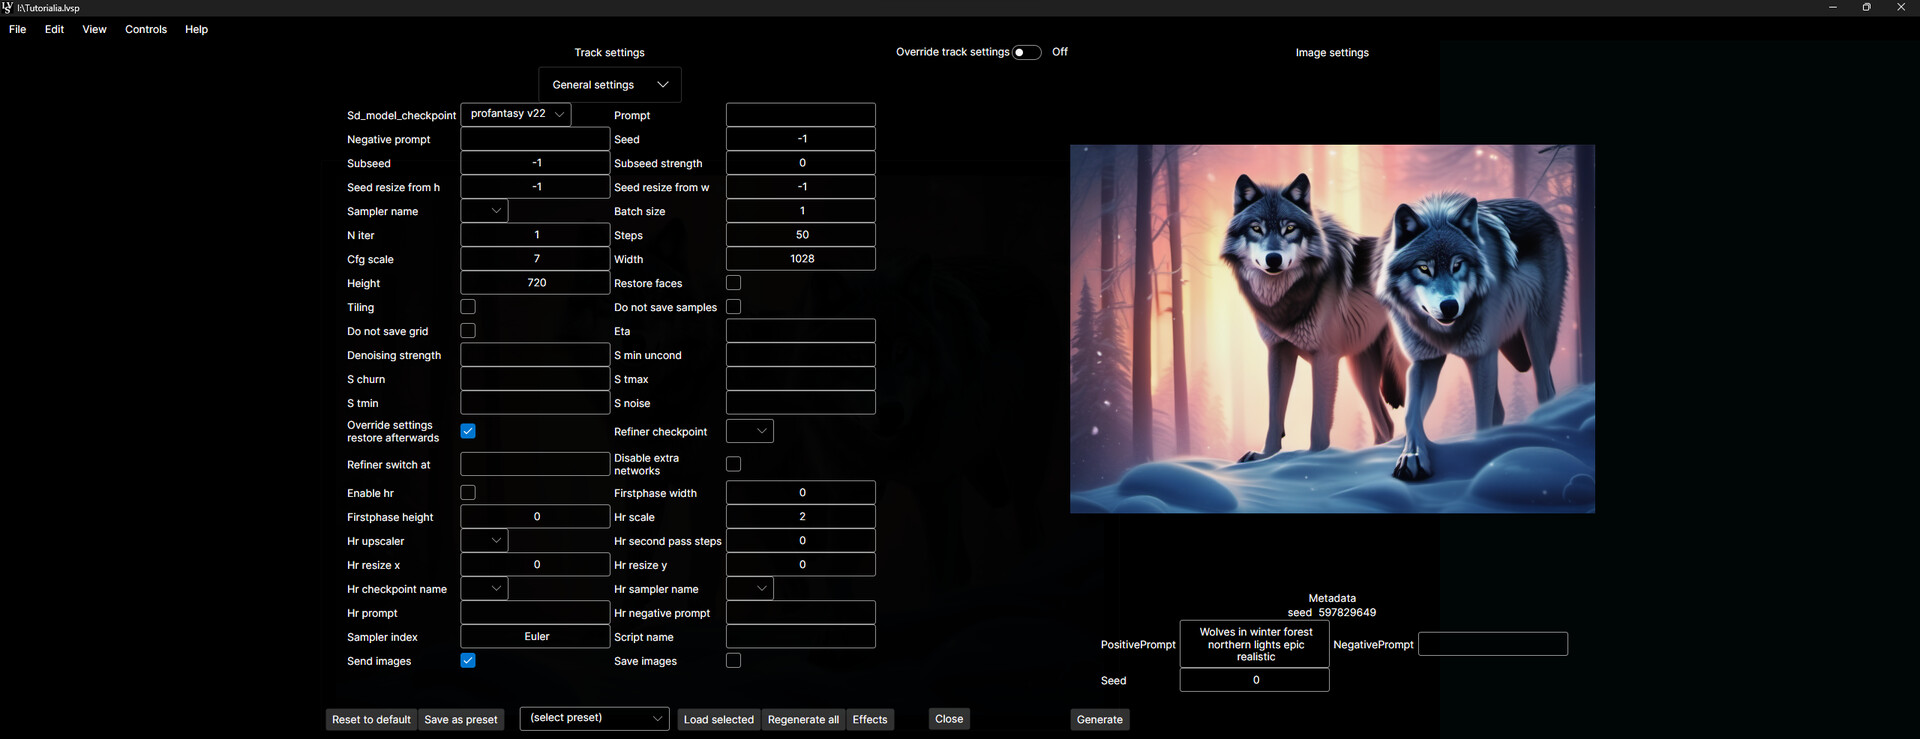Click the Steps input field
The height and width of the screenshot is (739, 1920).
tap(800, 235)
